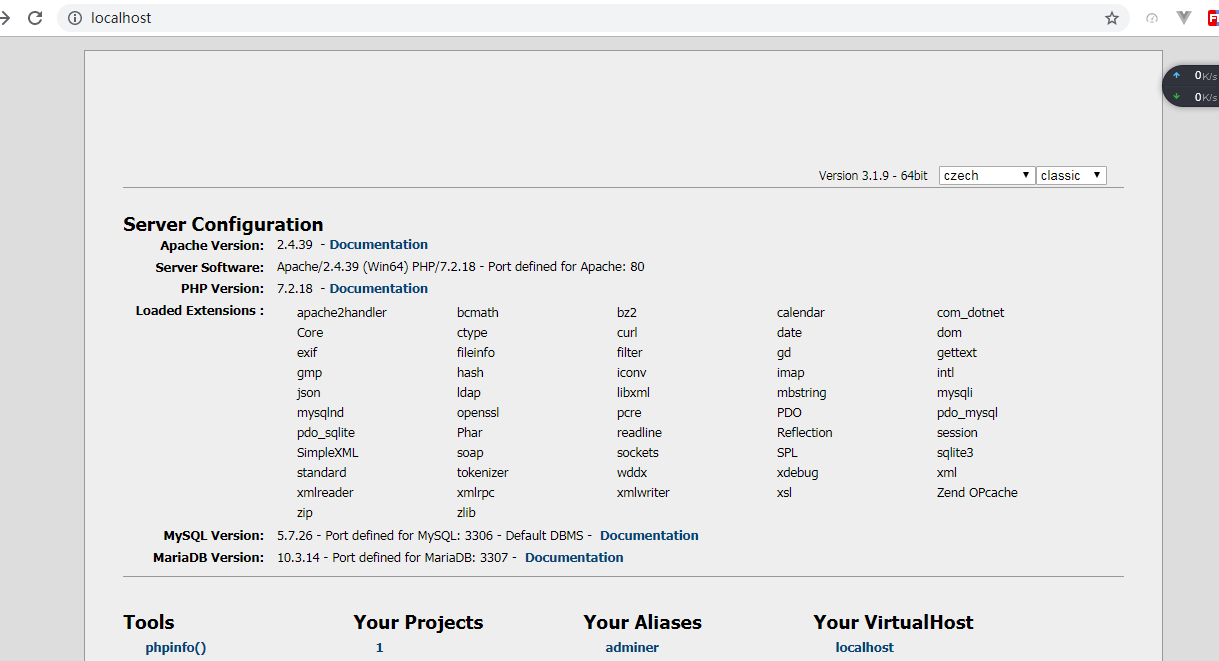Open project 1 under Your Projects

pyautogui.click(x=380, y=648)
